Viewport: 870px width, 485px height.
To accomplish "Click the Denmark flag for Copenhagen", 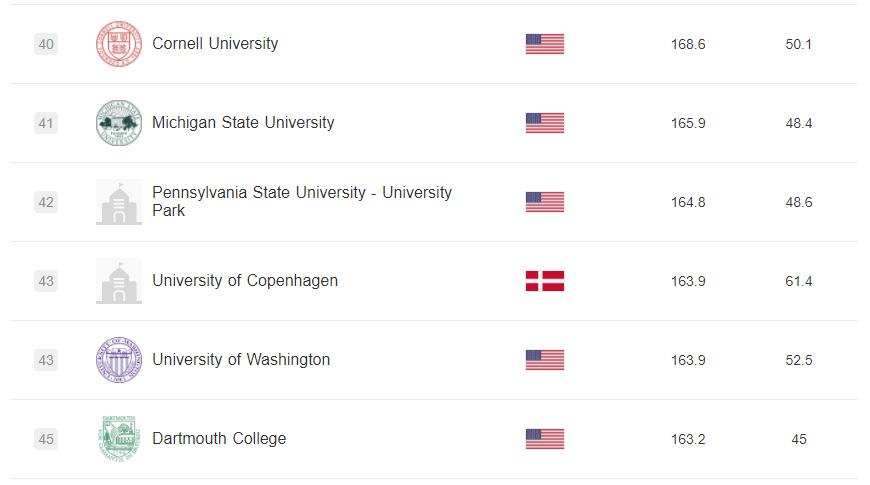I will click(545, 281).
